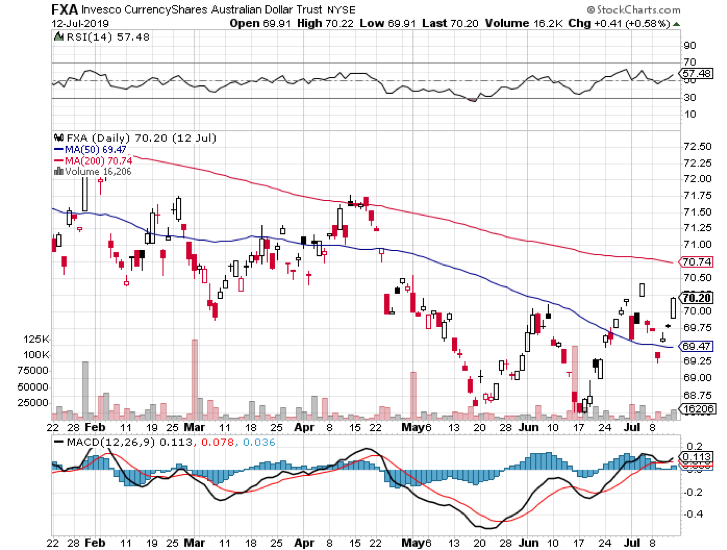Click the green up-arrow change indicator

[676, 24]
